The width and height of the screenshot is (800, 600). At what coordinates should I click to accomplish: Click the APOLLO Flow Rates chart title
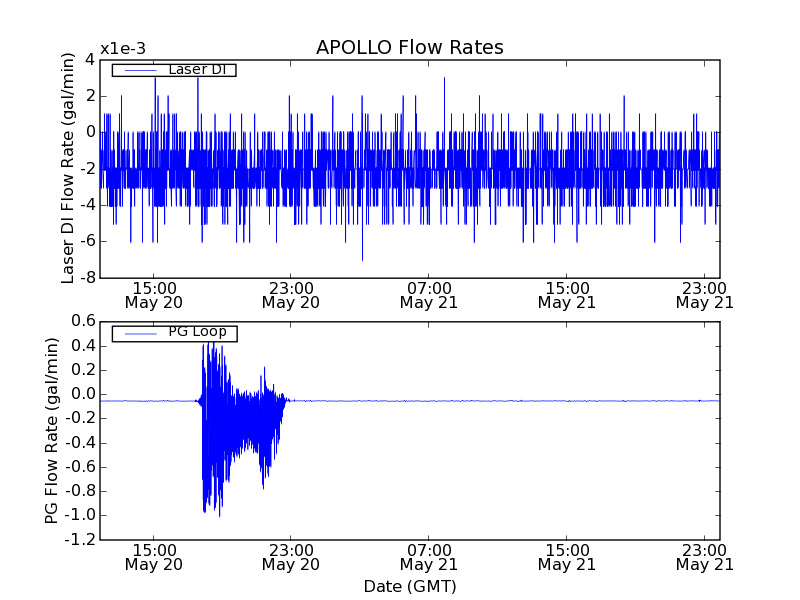409,48
